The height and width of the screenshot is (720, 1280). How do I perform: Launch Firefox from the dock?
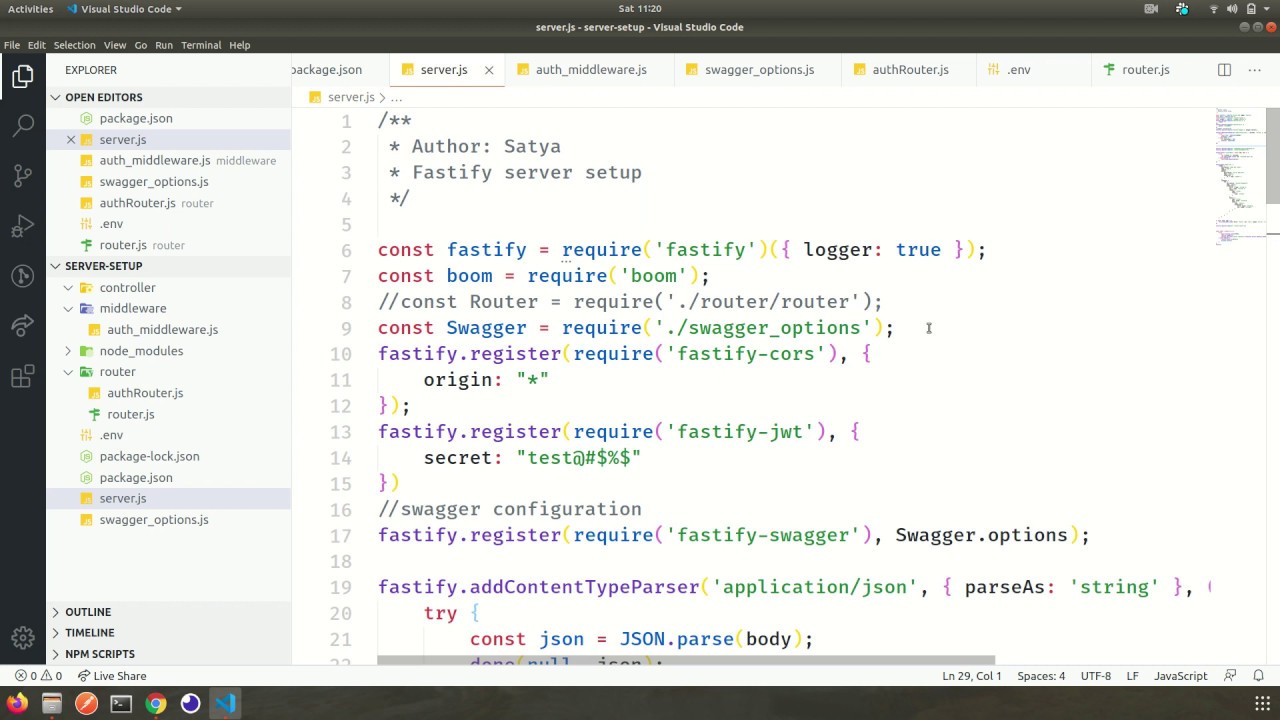tap(17, 703)
